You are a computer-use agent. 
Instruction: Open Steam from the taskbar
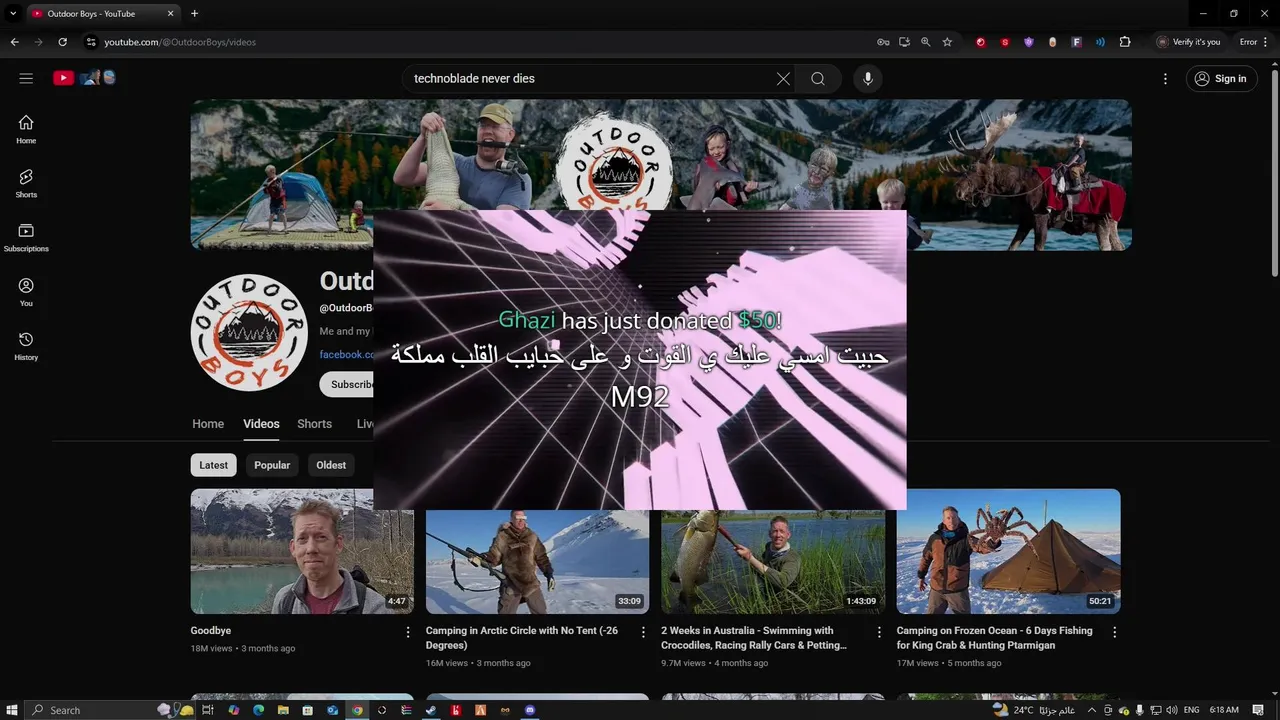pyautogui.click(x=431, y=710)
